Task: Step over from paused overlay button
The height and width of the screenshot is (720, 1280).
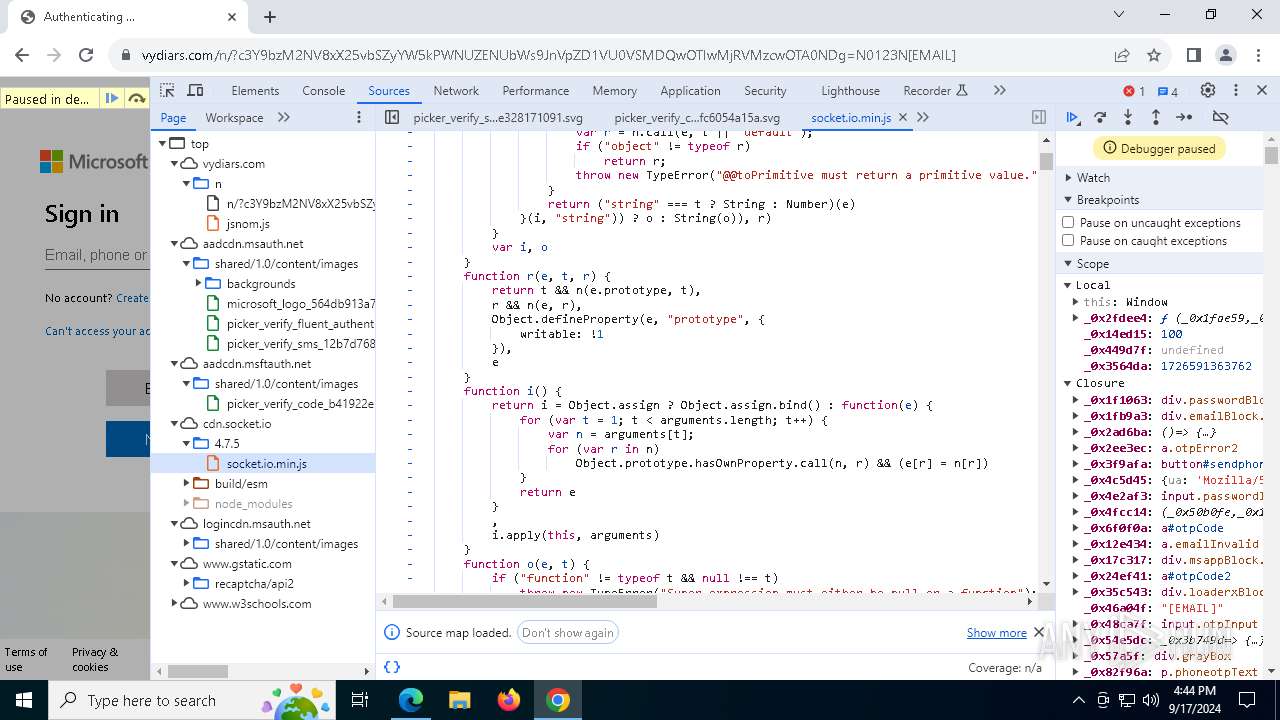Action: tap(136, 98)
